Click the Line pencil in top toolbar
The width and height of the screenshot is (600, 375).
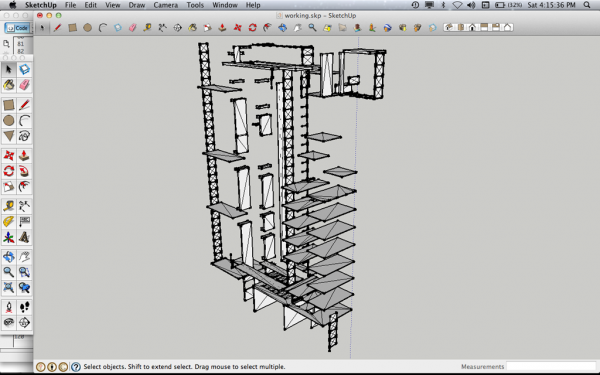(57, 28)
